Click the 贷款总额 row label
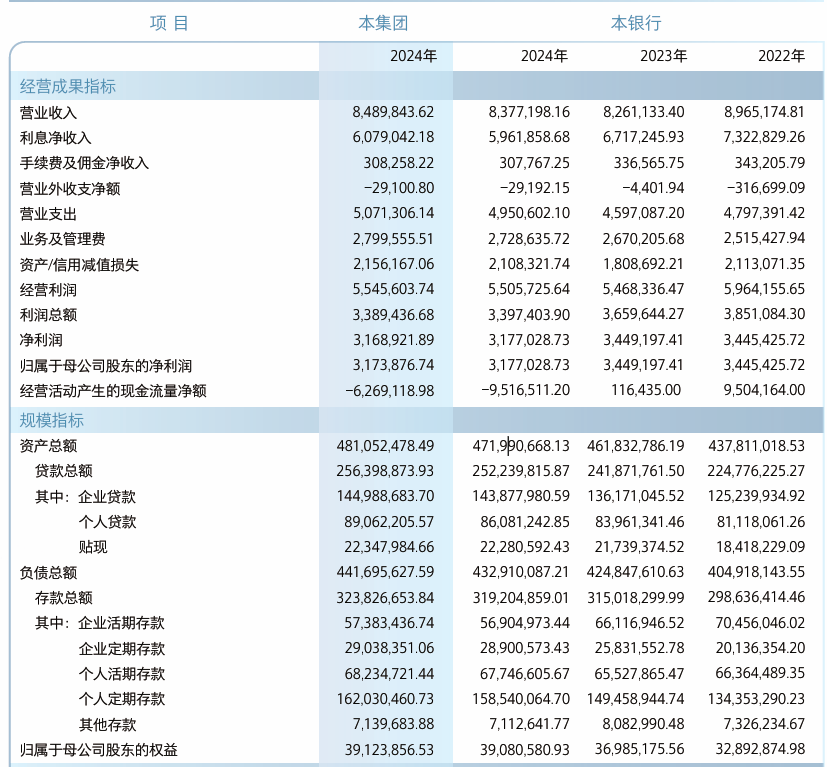The width and height of the screenshot is (827, 767). coord(64,471)
